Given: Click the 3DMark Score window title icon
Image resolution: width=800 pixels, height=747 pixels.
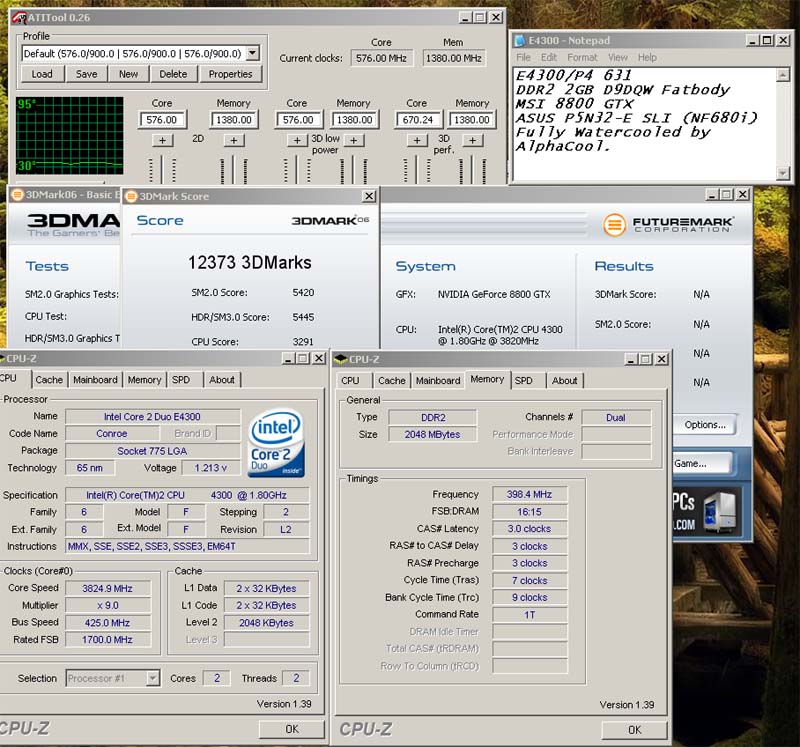Looking at the screenshot, I should 131,196.
